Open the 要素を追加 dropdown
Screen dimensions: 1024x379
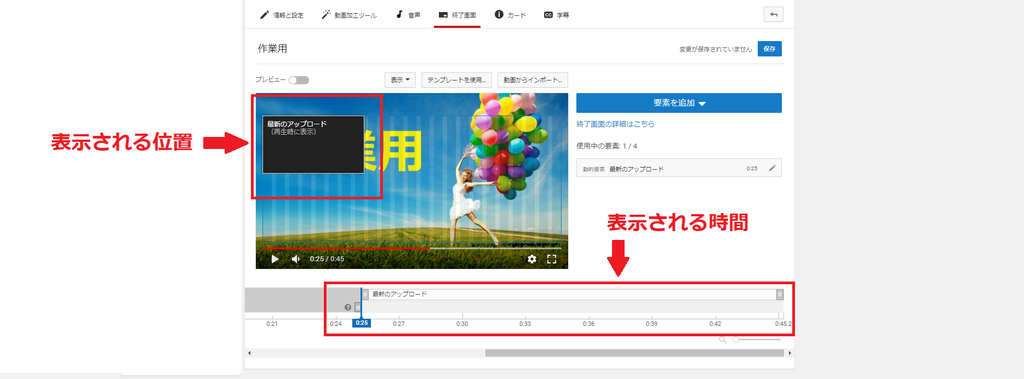[x=679, y=103]
